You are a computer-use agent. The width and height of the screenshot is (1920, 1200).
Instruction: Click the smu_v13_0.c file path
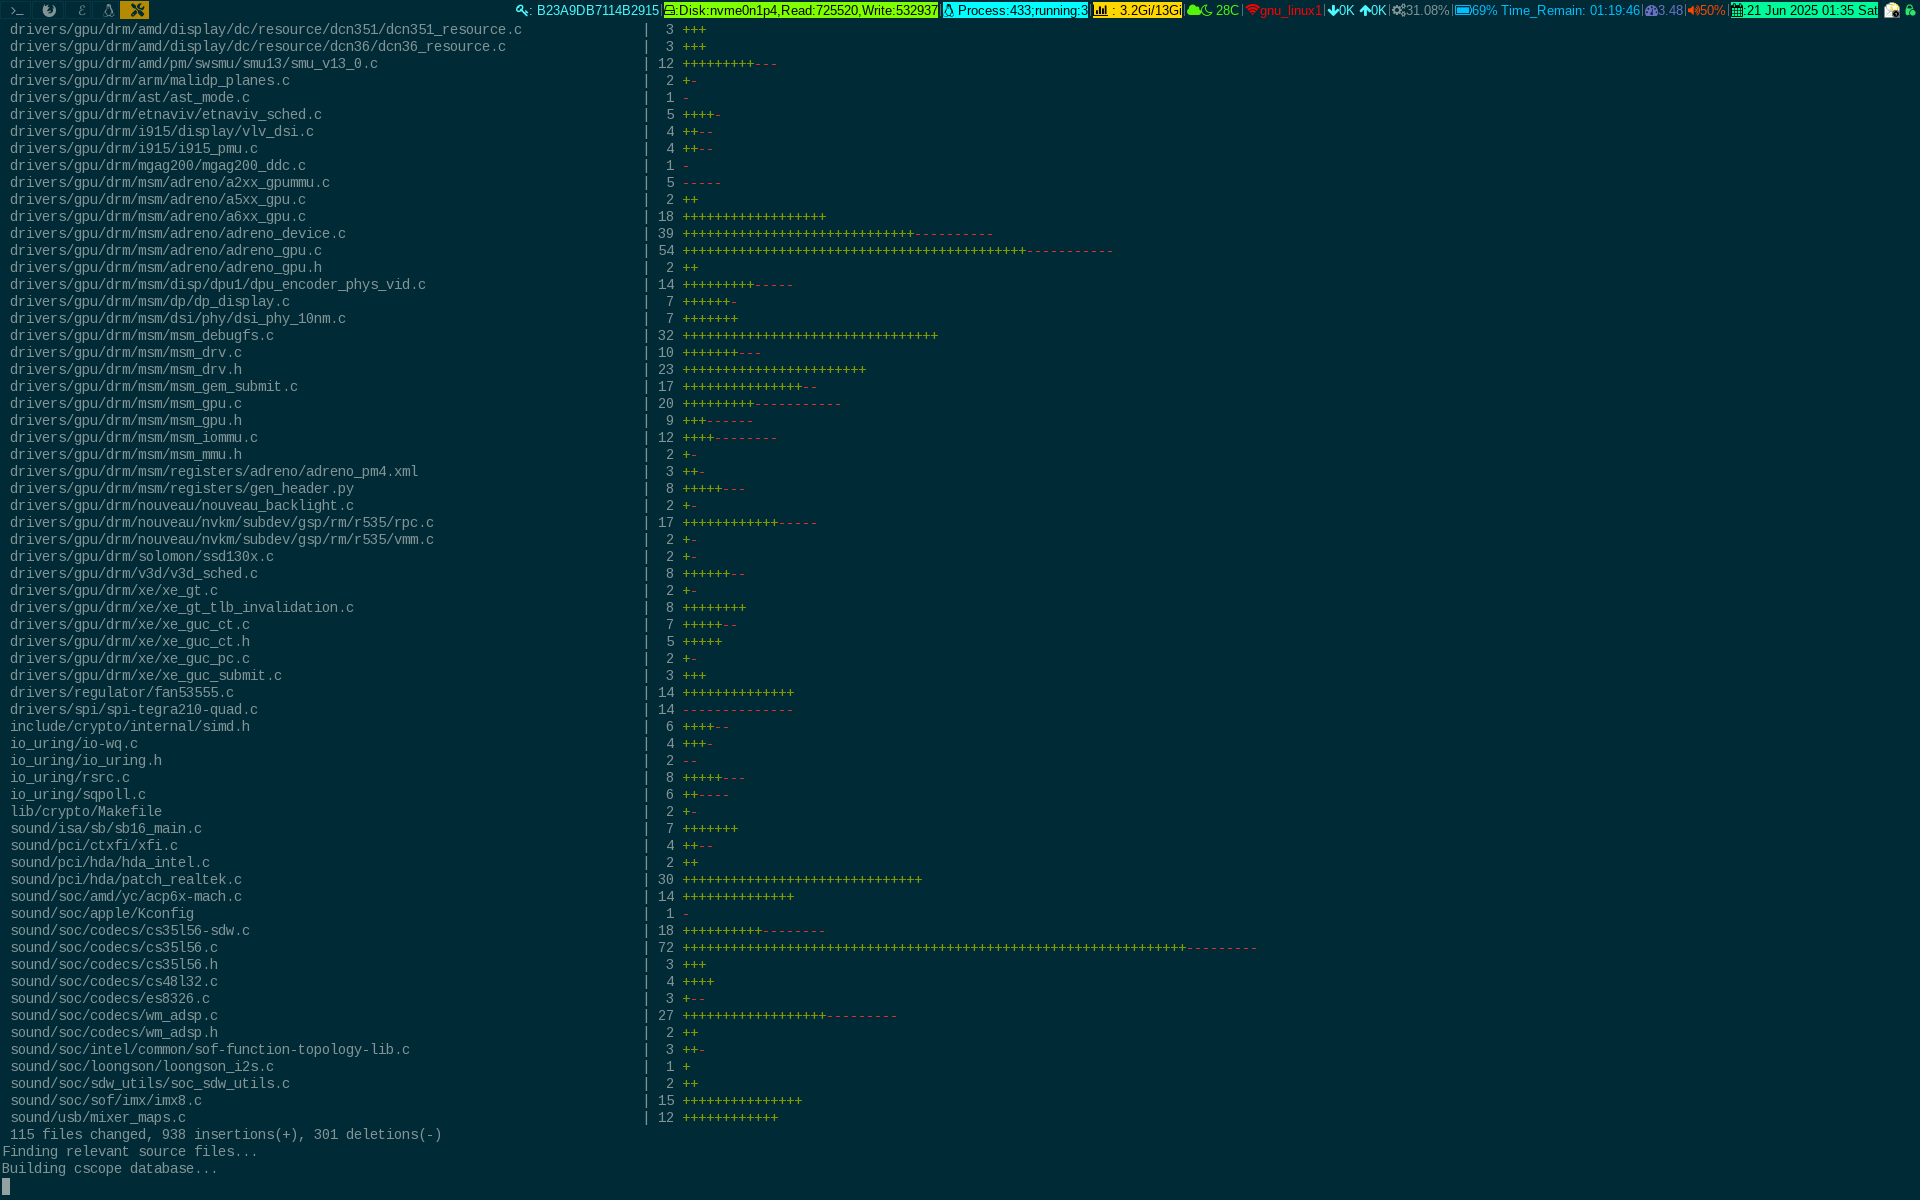(194, 64)
